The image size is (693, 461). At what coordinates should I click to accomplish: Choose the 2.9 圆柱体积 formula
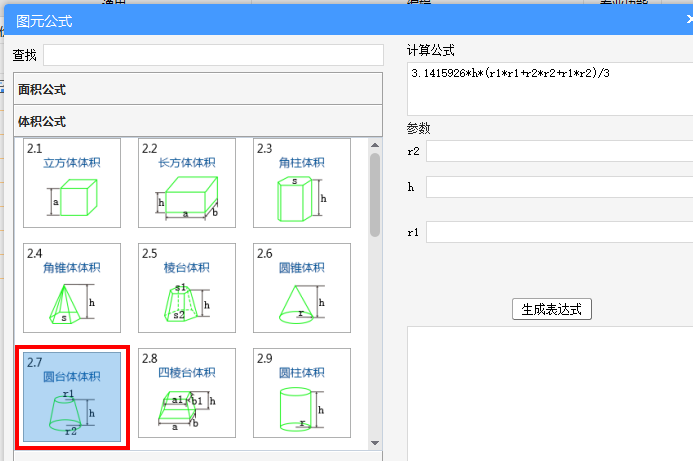click(302, 393)
